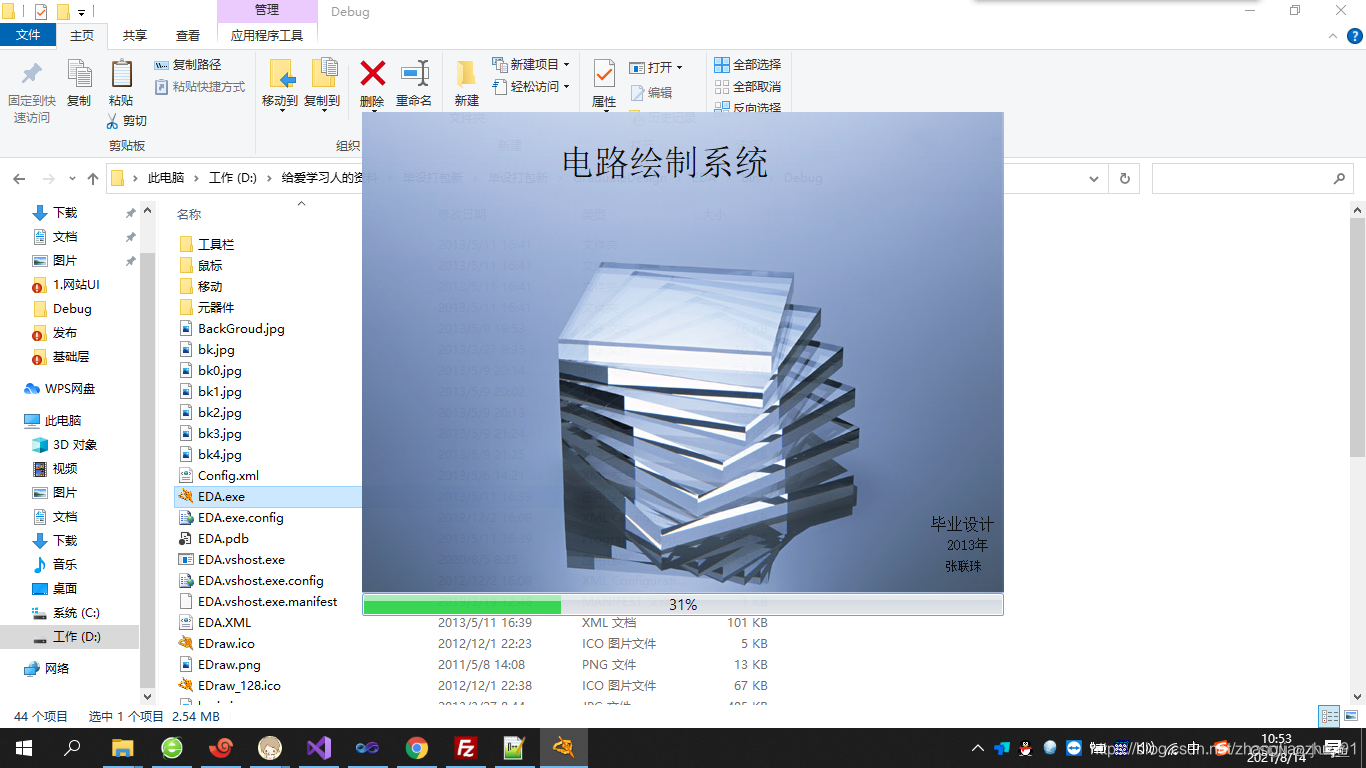Show hidden system tray icons chevron
Viewport: 1366px width, 768px height.
click(978, 748)
